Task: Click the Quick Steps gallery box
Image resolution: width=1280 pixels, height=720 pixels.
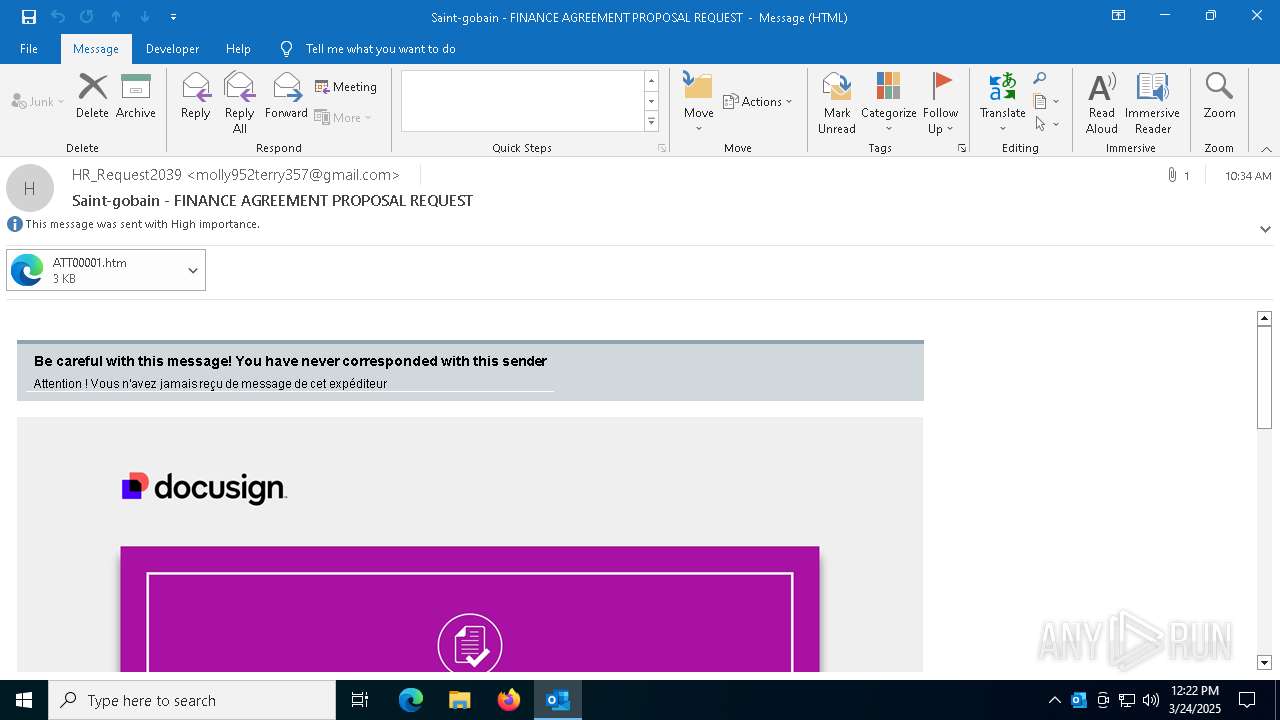Action: click(522, 101)
